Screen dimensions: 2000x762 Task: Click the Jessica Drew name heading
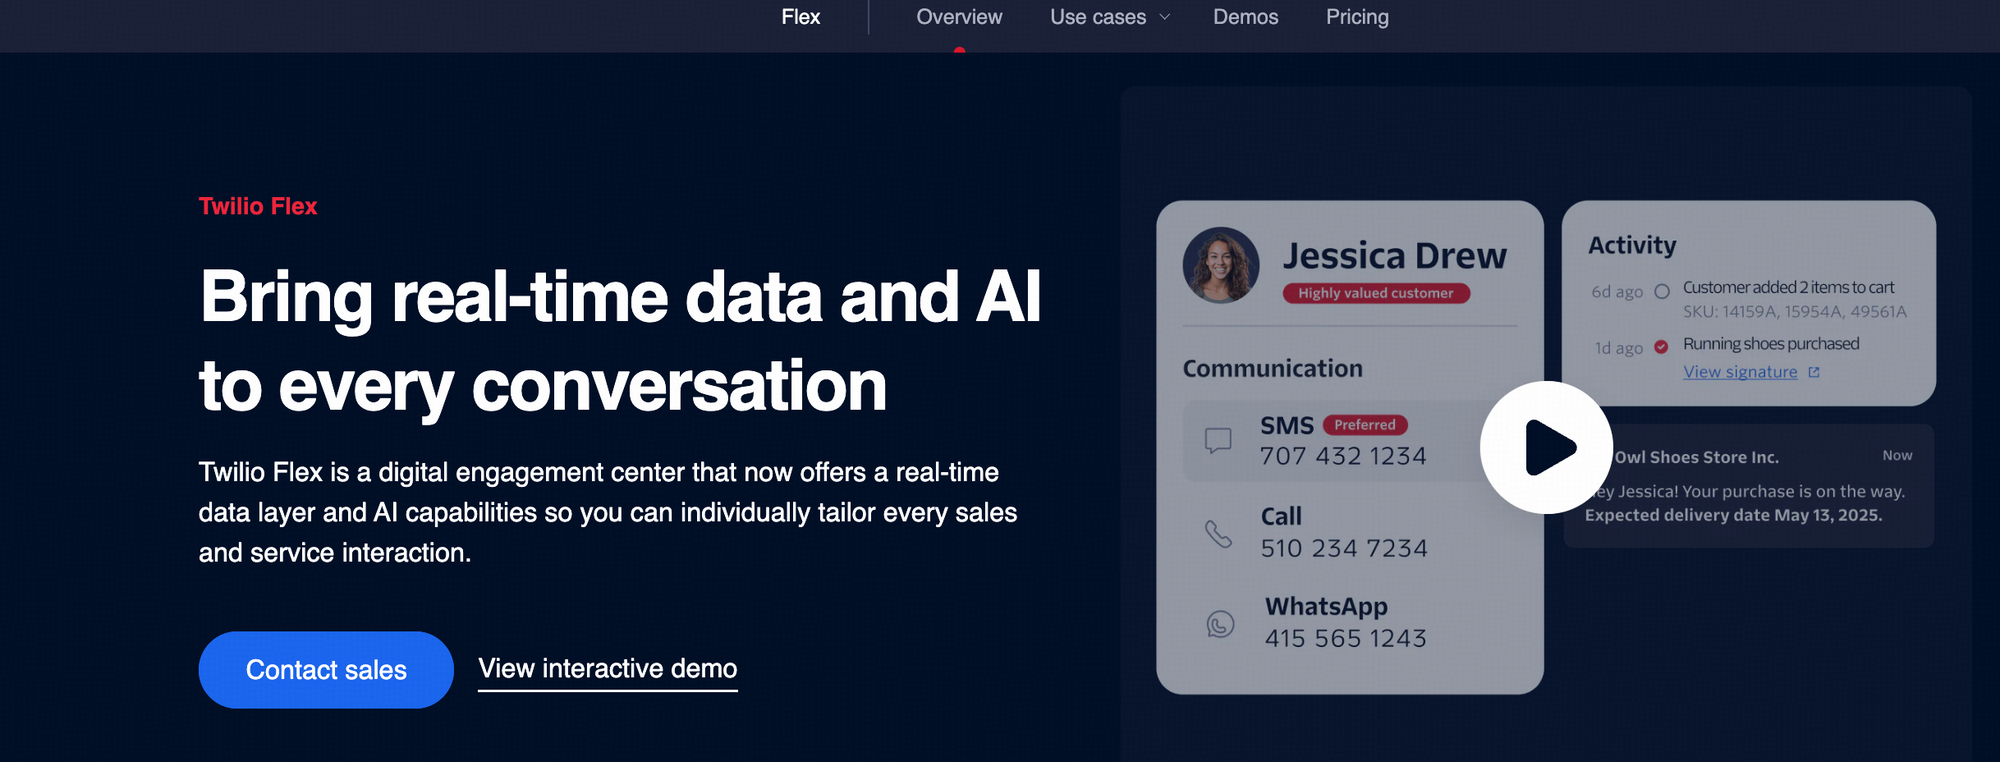[x=1395, y=256]
